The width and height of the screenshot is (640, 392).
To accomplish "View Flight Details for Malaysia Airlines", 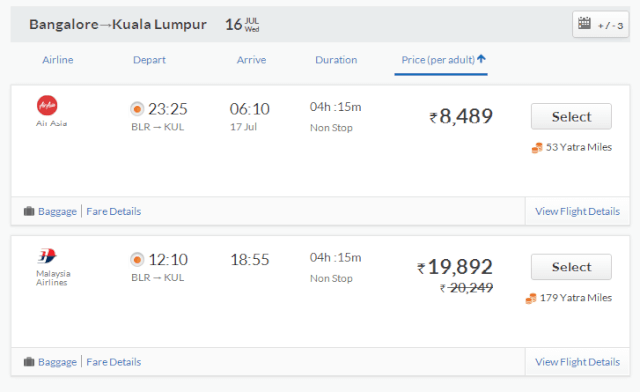I will pos(577,362).
